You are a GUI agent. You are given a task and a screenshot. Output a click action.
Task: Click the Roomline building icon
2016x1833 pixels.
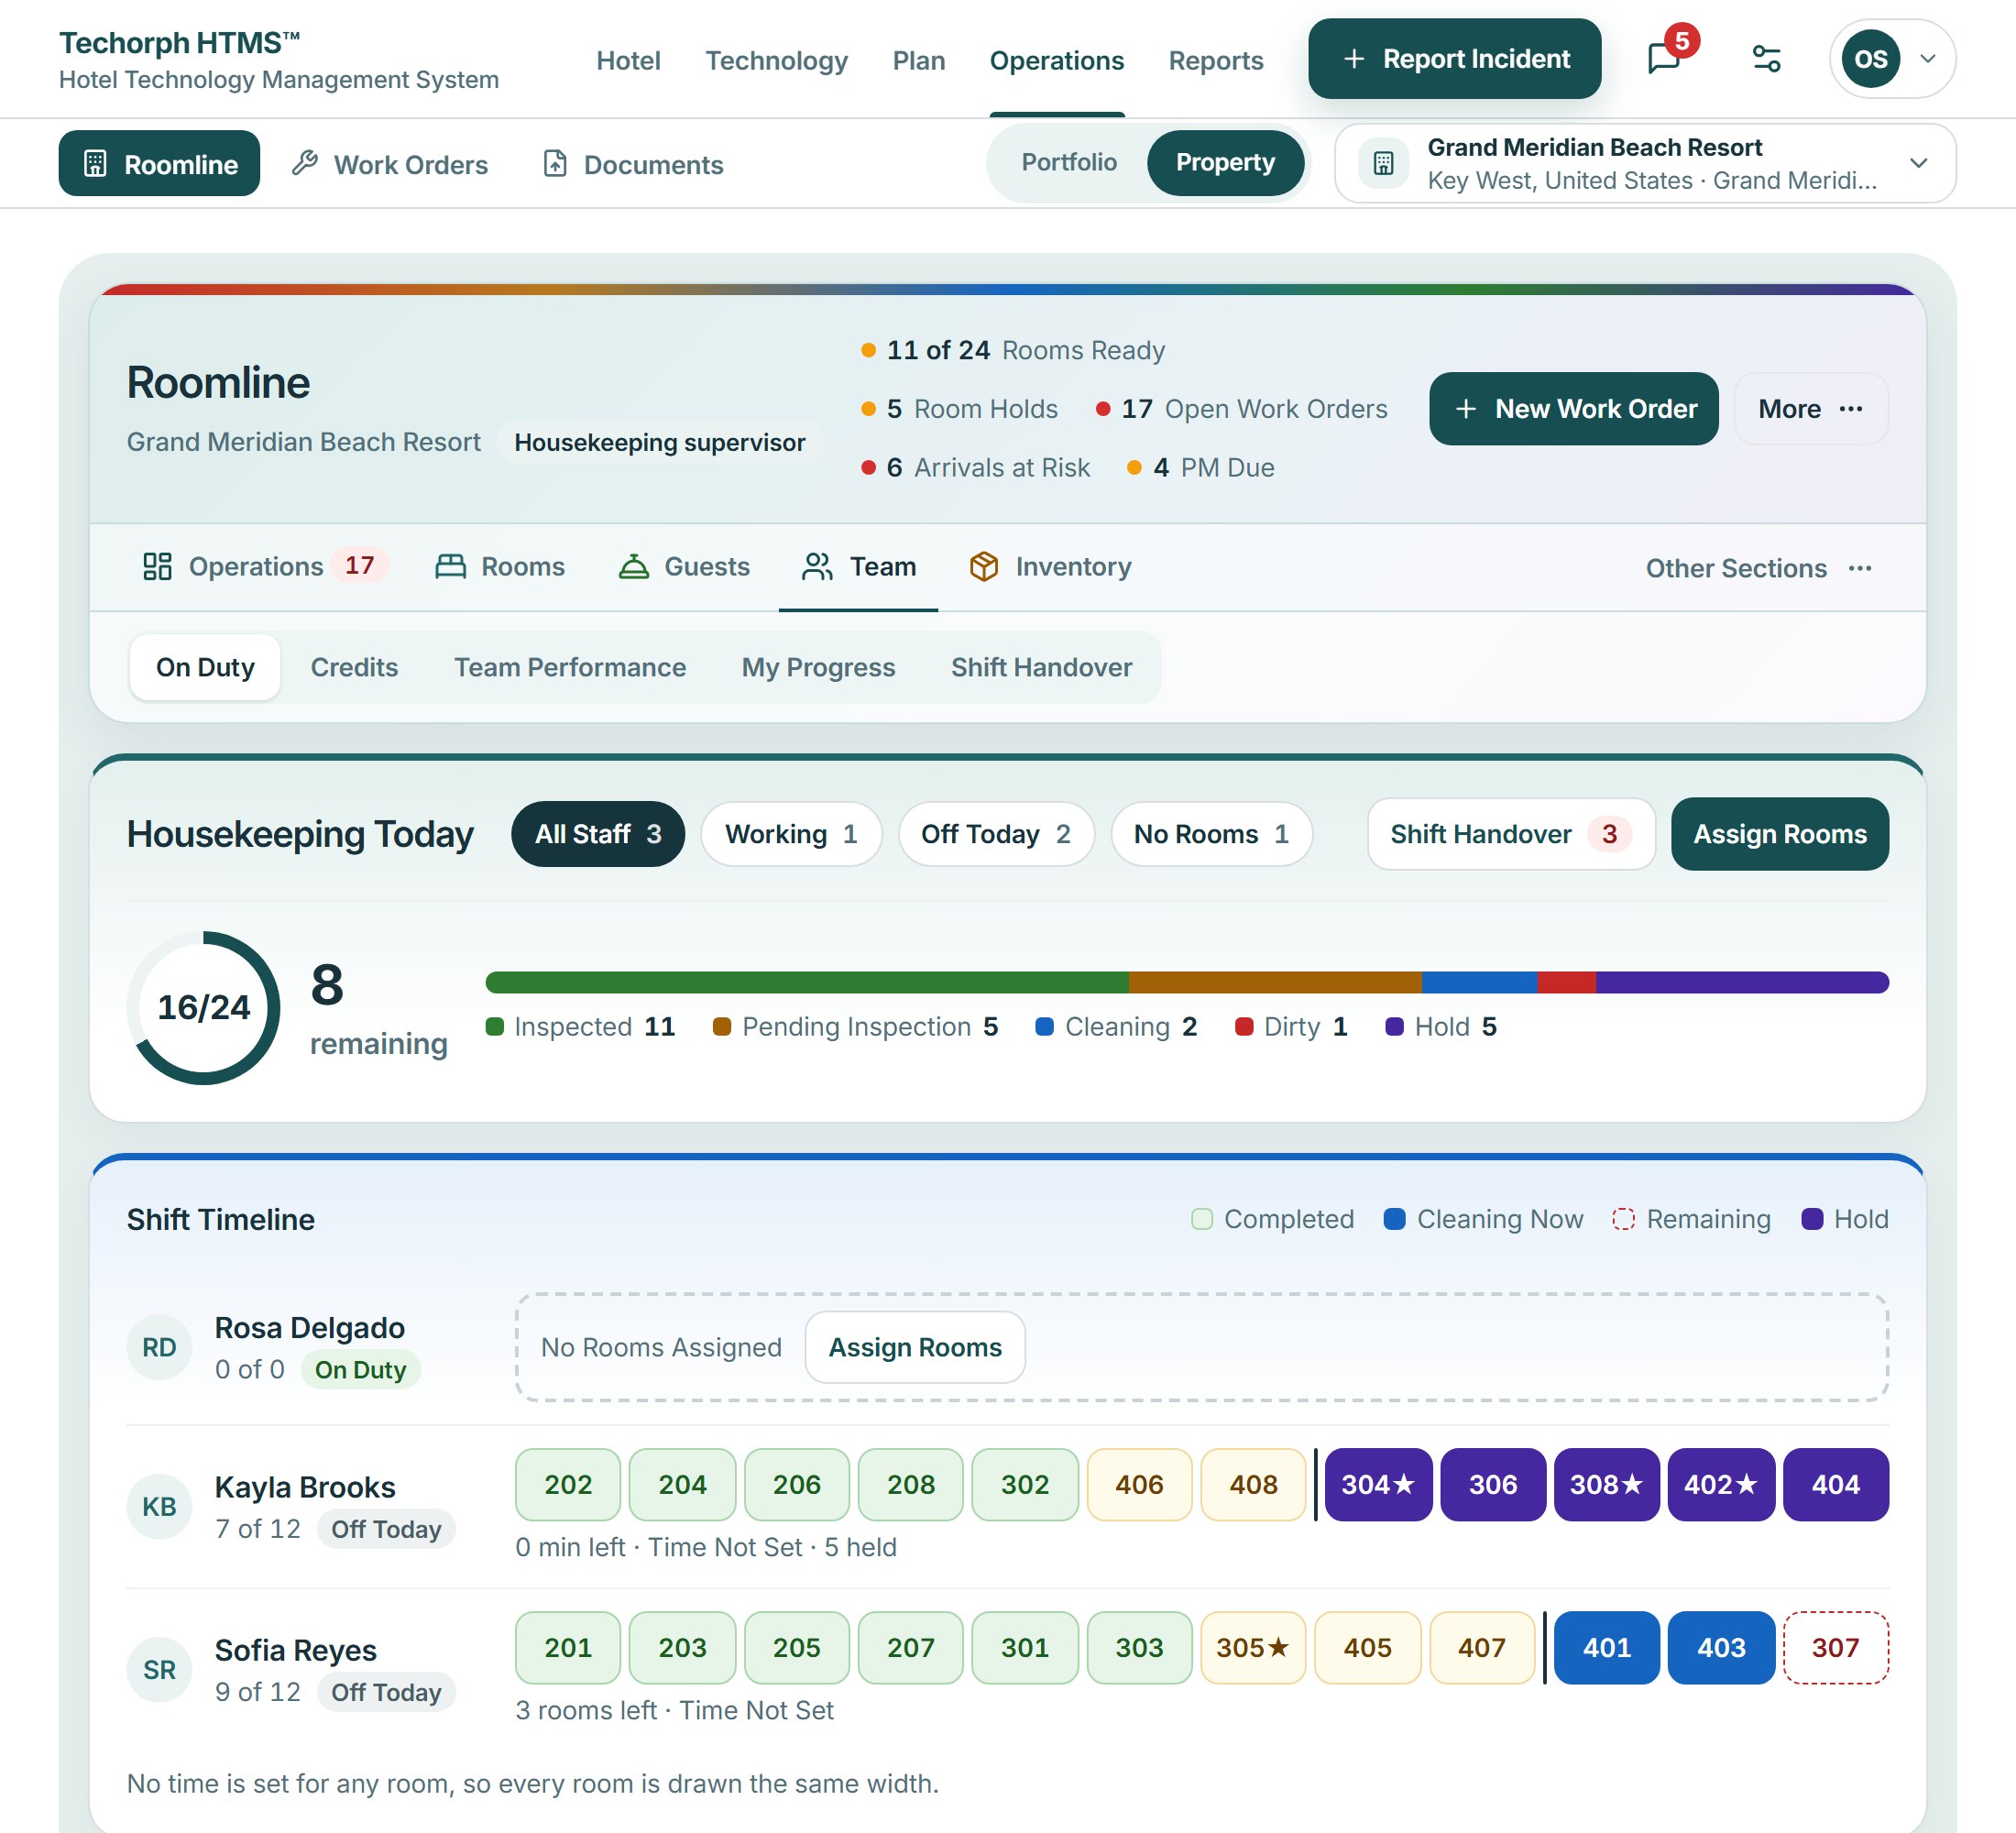(x=95, y=164)
